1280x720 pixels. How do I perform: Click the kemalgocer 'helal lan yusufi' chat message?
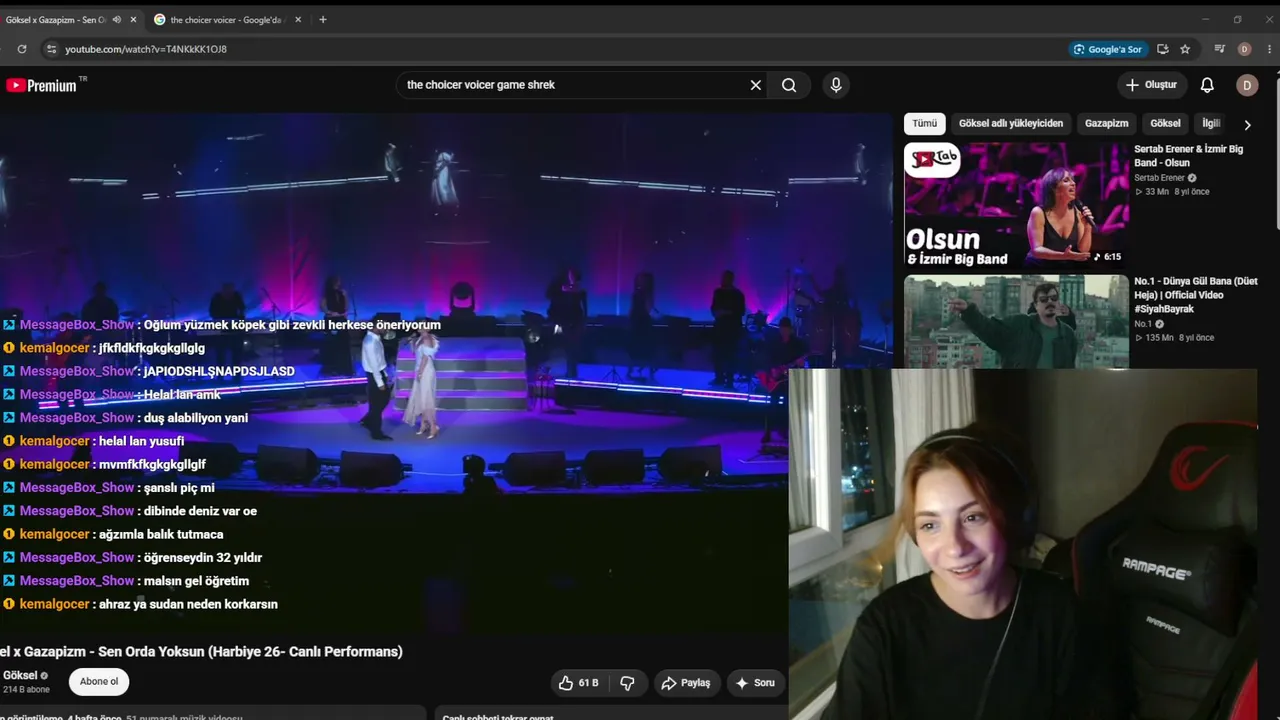(93, 441)
